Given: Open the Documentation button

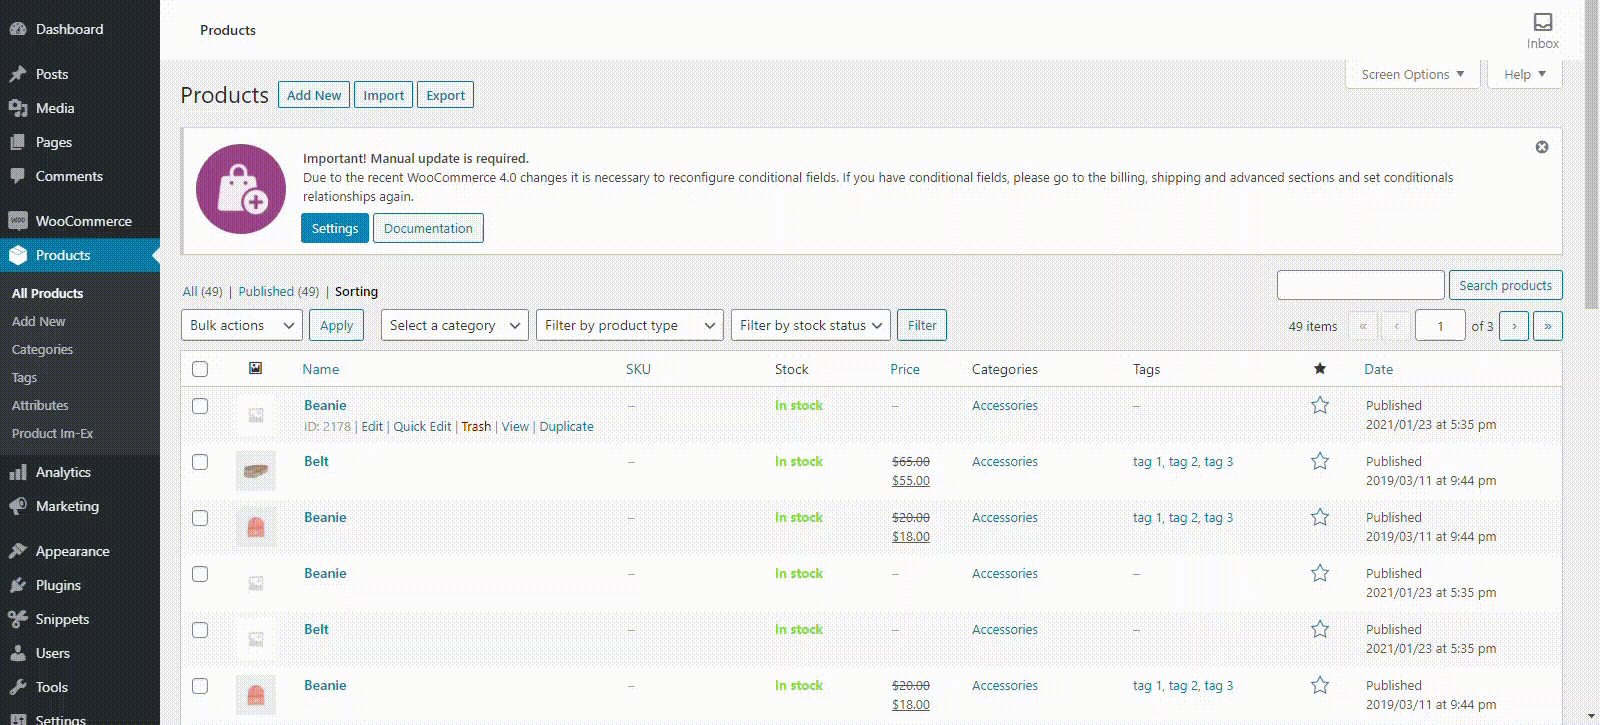Looking at the screenshot, I should click(428, 228).
